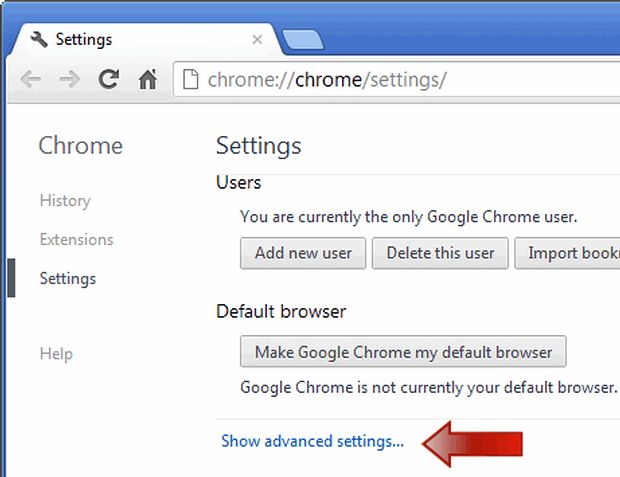Select Settings in the sidebar
Image resolution: width=620 pixels, height=477 pixels.
click(x=68, y=278)
